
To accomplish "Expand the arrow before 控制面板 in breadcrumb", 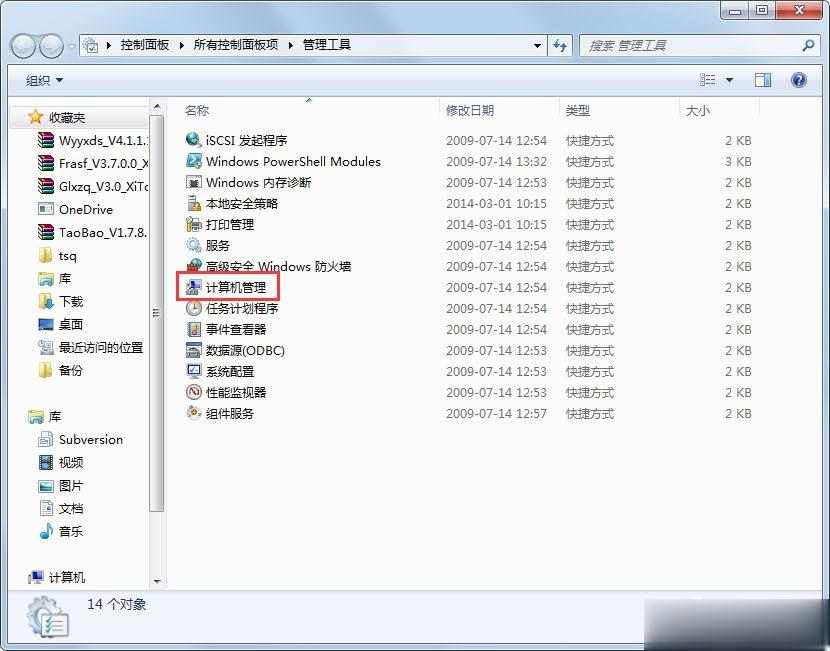I will (x=109, y=46).
